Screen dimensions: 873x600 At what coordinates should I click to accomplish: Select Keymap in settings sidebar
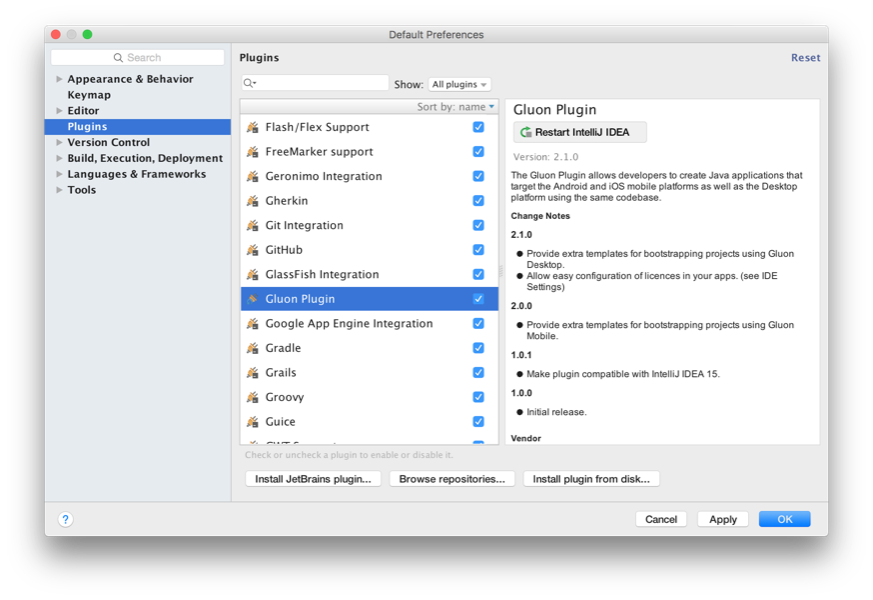click(x=89, y=95)
